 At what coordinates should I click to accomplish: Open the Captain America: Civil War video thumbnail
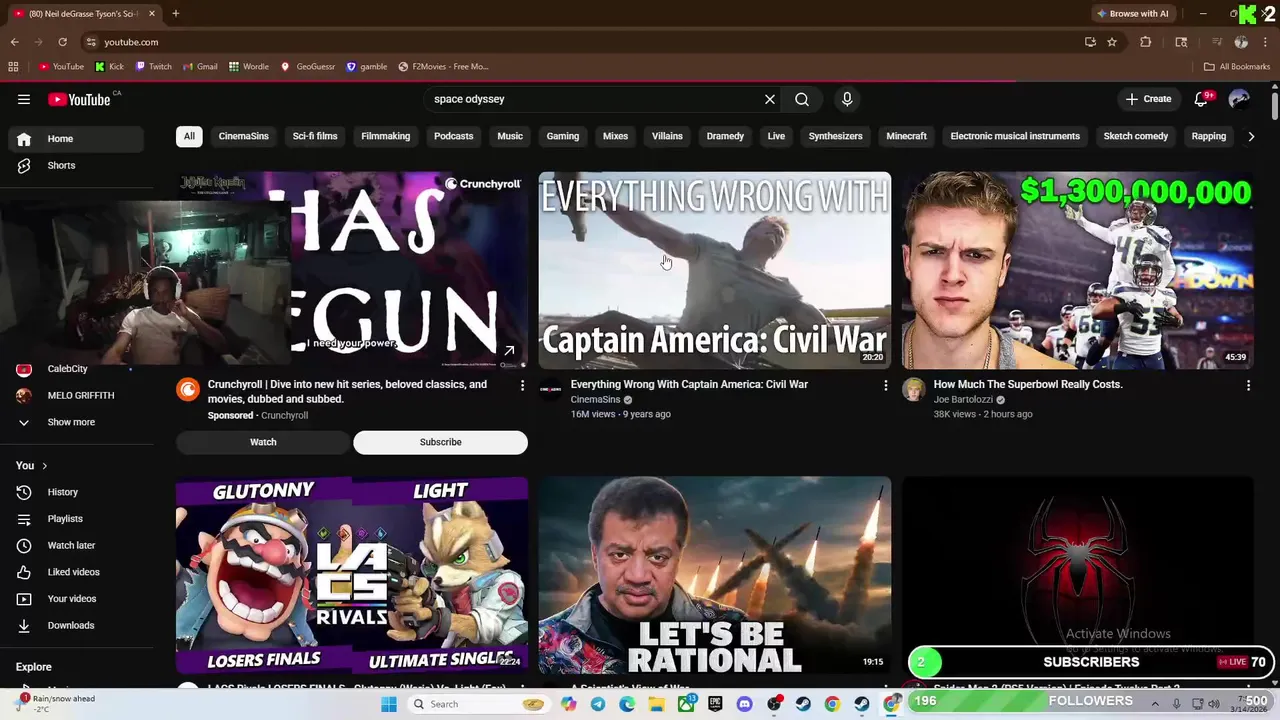pos(715,270)
